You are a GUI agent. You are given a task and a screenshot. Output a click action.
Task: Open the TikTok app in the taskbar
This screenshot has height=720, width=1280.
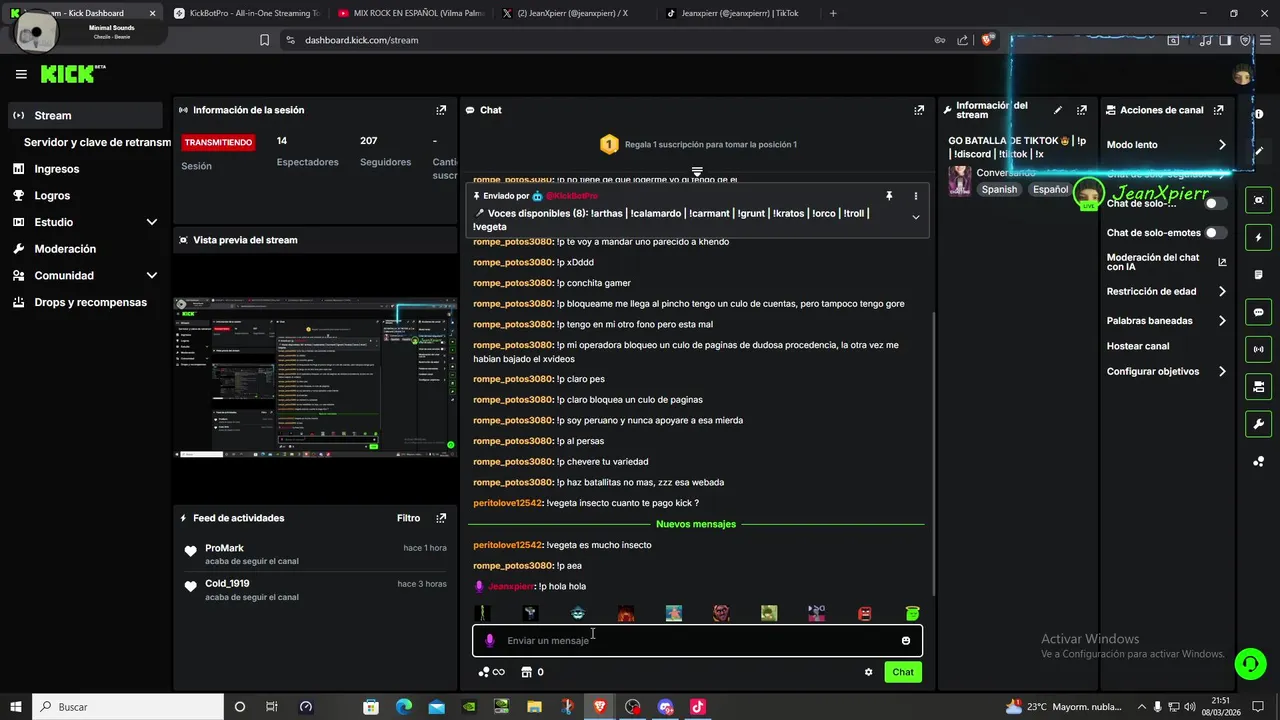coord(698,707)
